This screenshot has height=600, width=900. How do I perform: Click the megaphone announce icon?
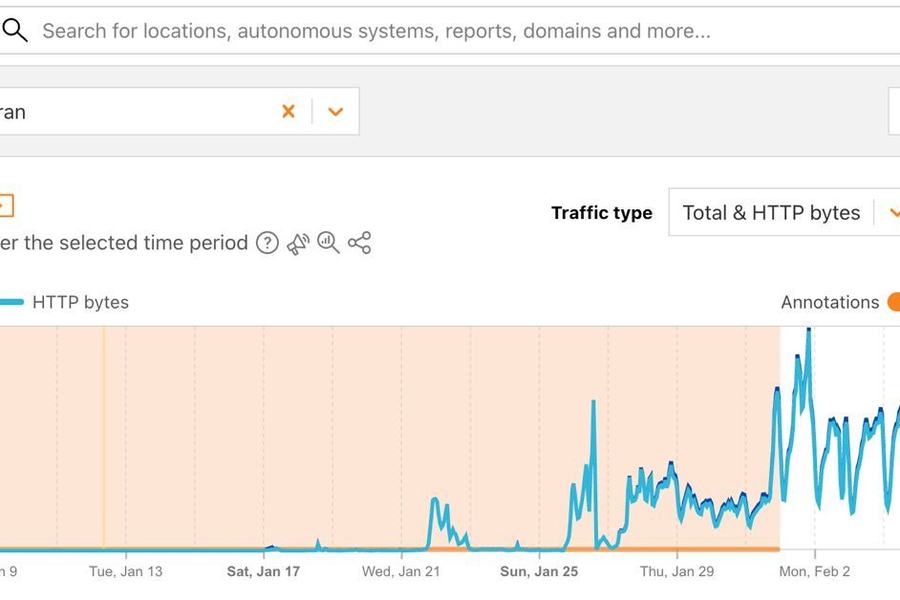tap(298, 243)
